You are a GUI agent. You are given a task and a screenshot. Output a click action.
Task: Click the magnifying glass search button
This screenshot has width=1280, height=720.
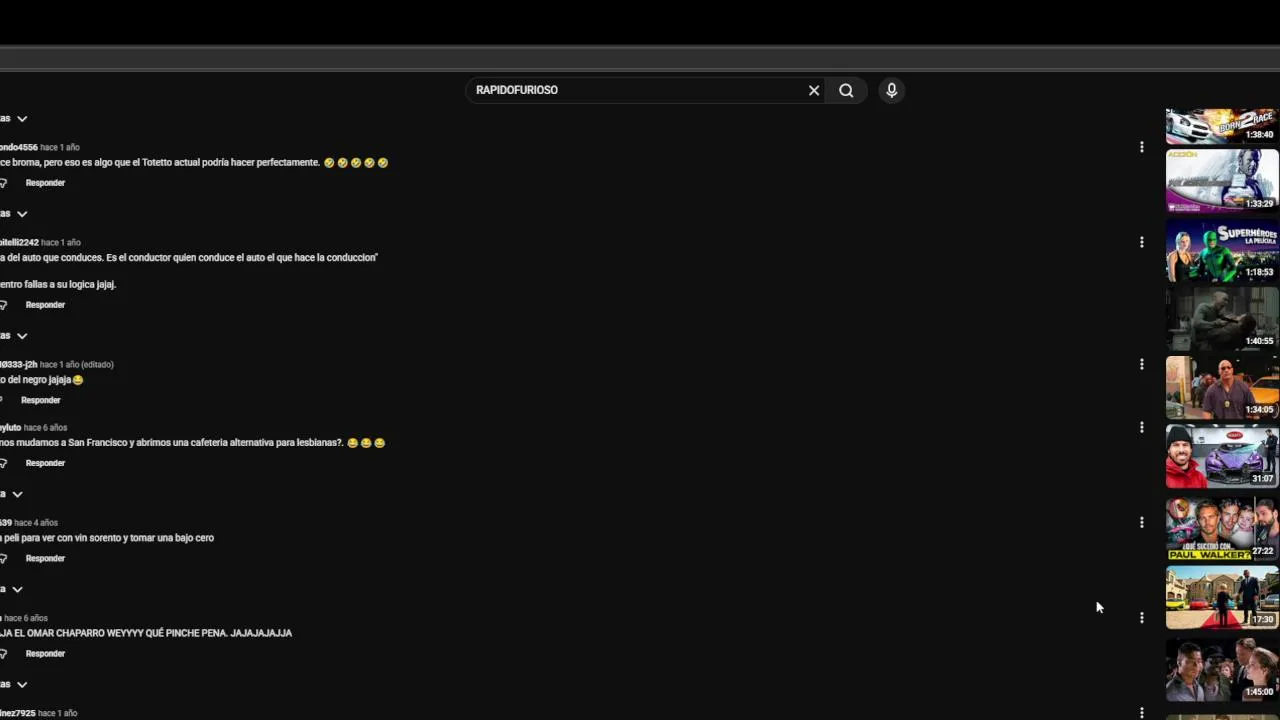846,90
